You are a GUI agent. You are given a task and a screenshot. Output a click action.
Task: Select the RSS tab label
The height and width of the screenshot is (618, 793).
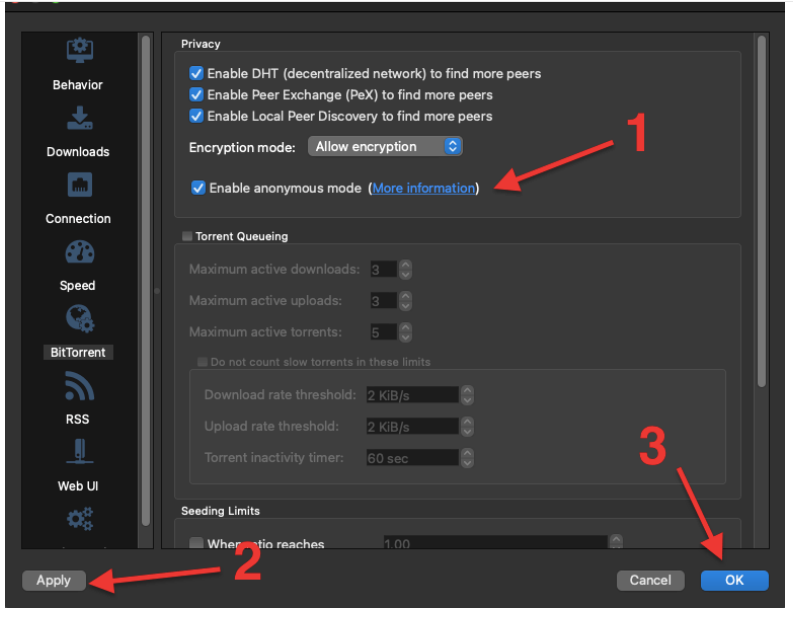pos(77,419)
